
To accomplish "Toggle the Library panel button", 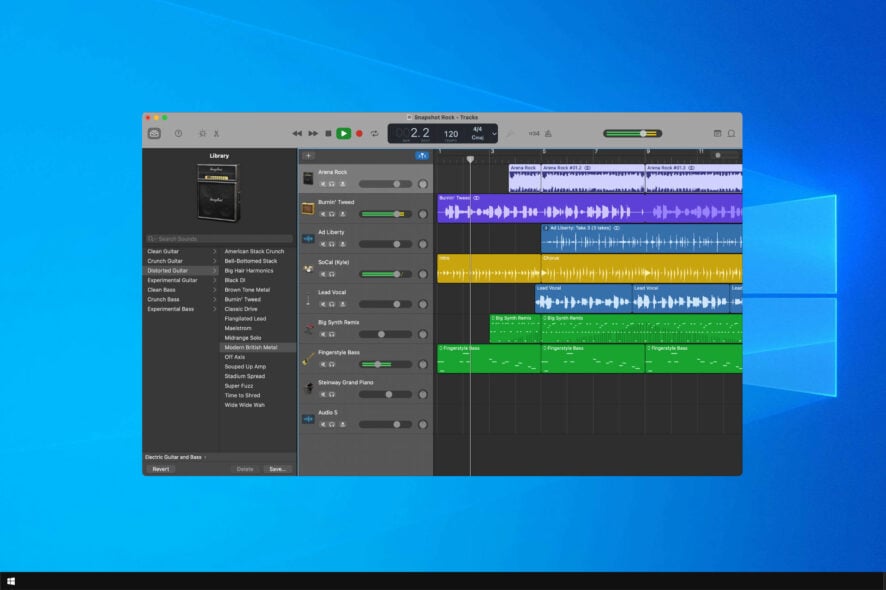I will pos(154,133).
